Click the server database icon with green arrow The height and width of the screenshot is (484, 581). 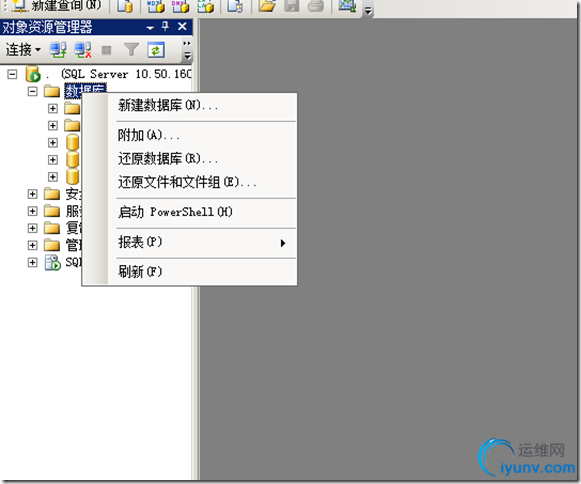pos(33,74)
